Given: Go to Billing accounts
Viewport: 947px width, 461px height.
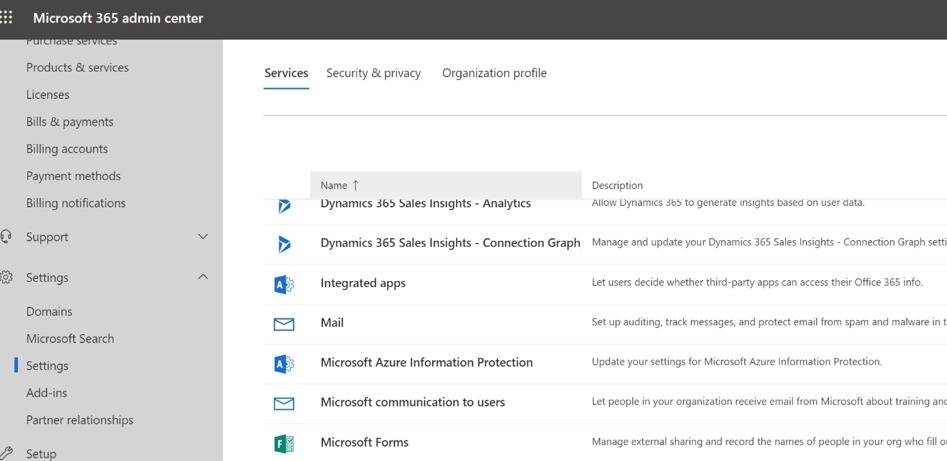Looking at the screenshot, I should coord(67,149).
